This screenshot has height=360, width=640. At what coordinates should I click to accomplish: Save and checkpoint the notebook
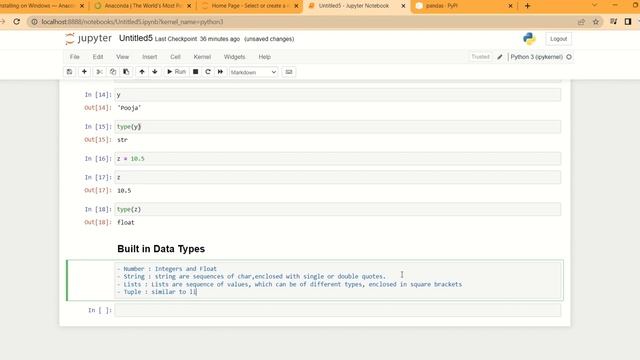point(69,72)
